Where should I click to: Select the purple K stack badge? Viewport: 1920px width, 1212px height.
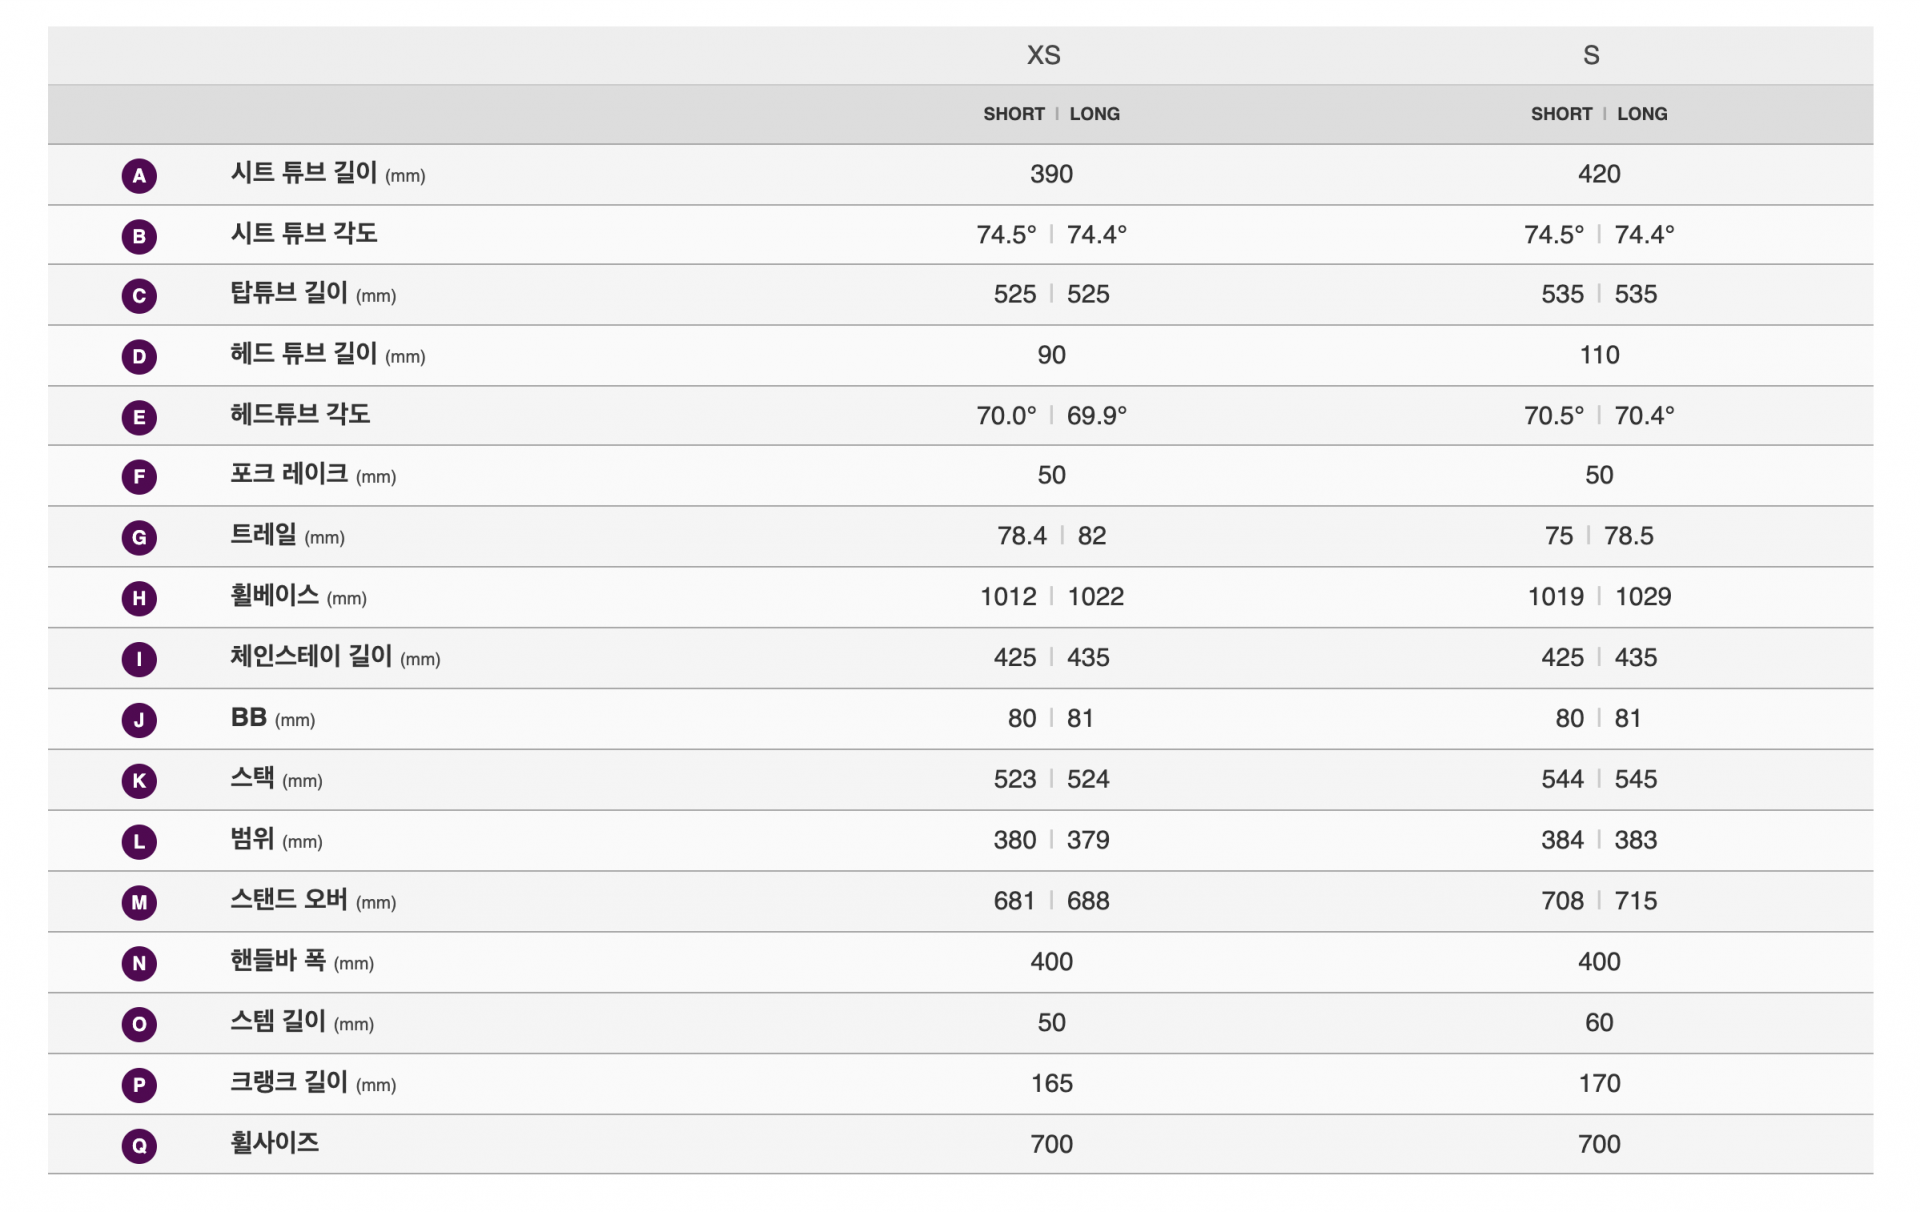(x=139, y=781)
